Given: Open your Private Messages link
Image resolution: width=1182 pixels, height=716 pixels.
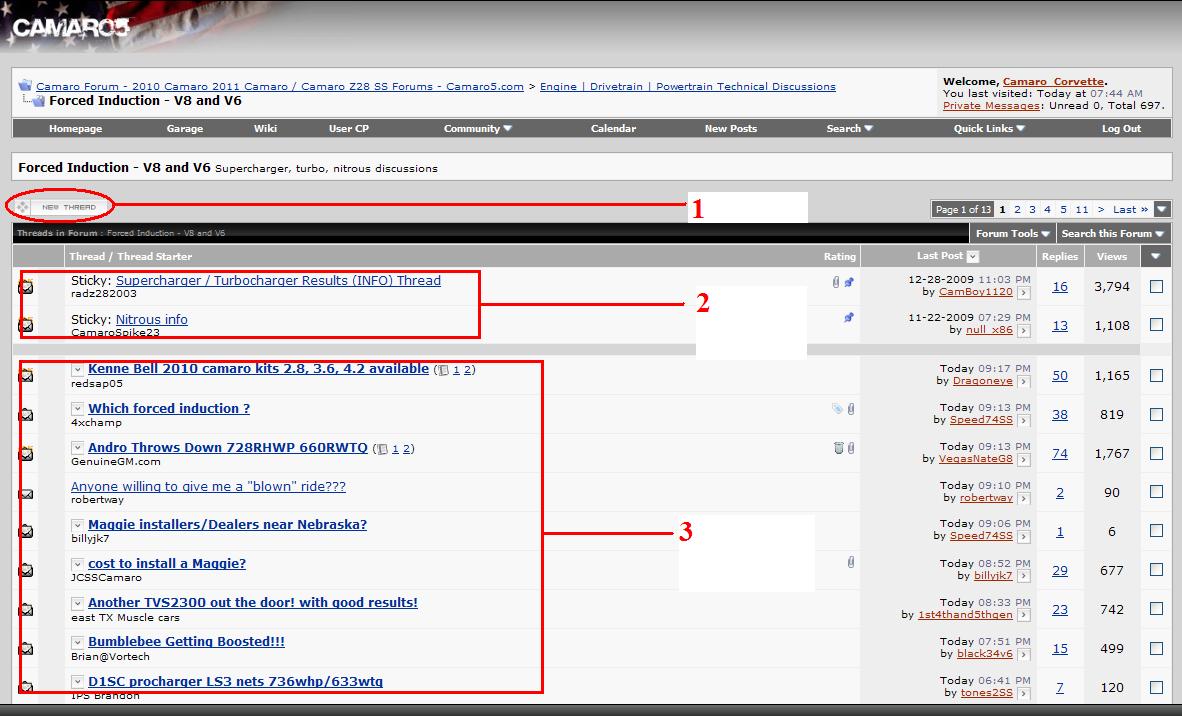Looking at the screenshot, I should point(989,104).
